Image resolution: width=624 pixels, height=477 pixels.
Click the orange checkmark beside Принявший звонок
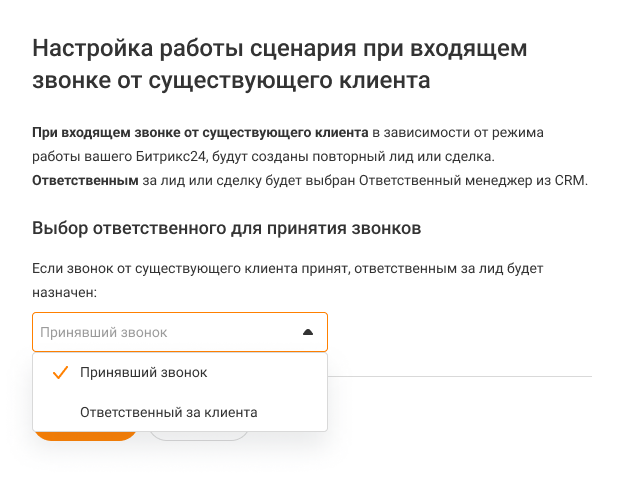pos(59,372)
